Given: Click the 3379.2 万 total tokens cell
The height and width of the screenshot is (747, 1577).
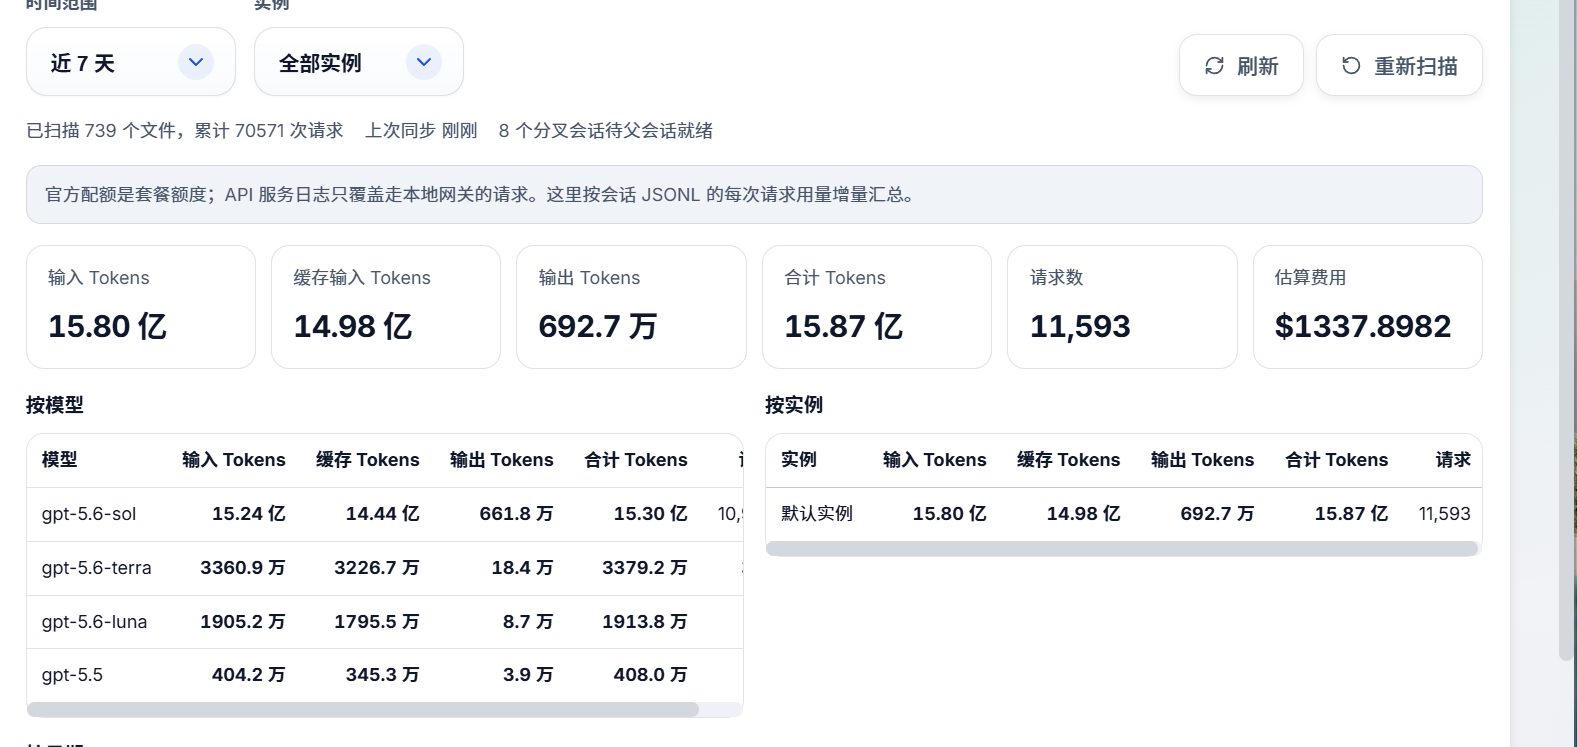Looking at the screenshot, I should [x=645, y=568].
